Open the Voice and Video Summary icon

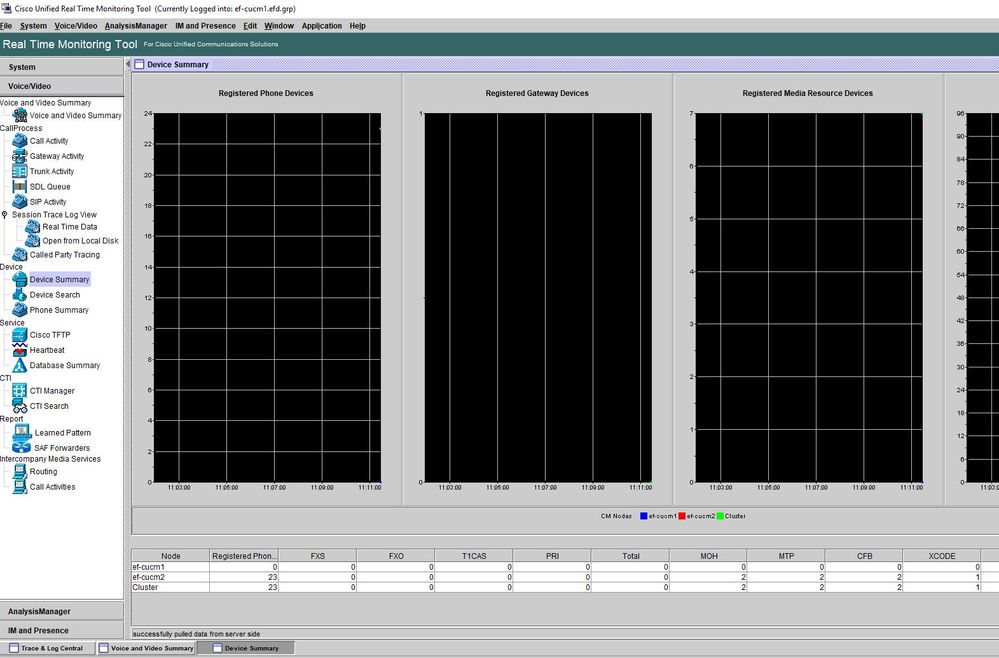20,115
